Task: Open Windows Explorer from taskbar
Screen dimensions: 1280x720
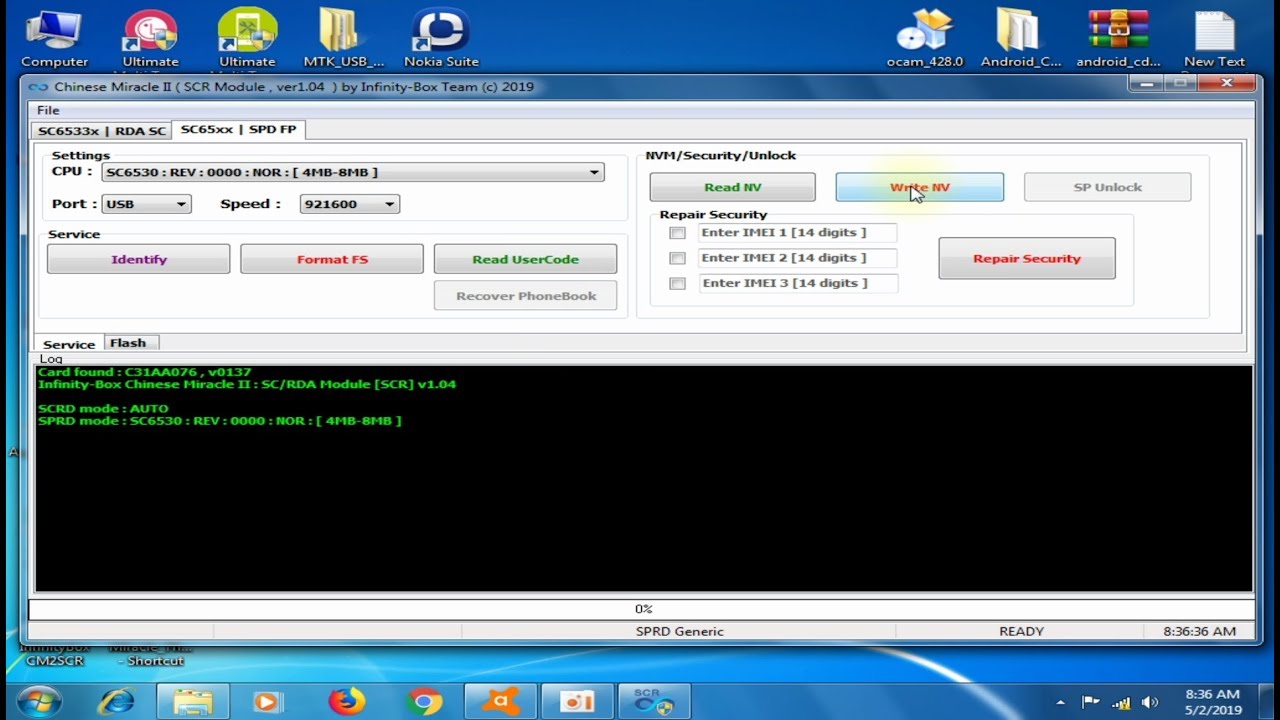Action: point(193,702)
